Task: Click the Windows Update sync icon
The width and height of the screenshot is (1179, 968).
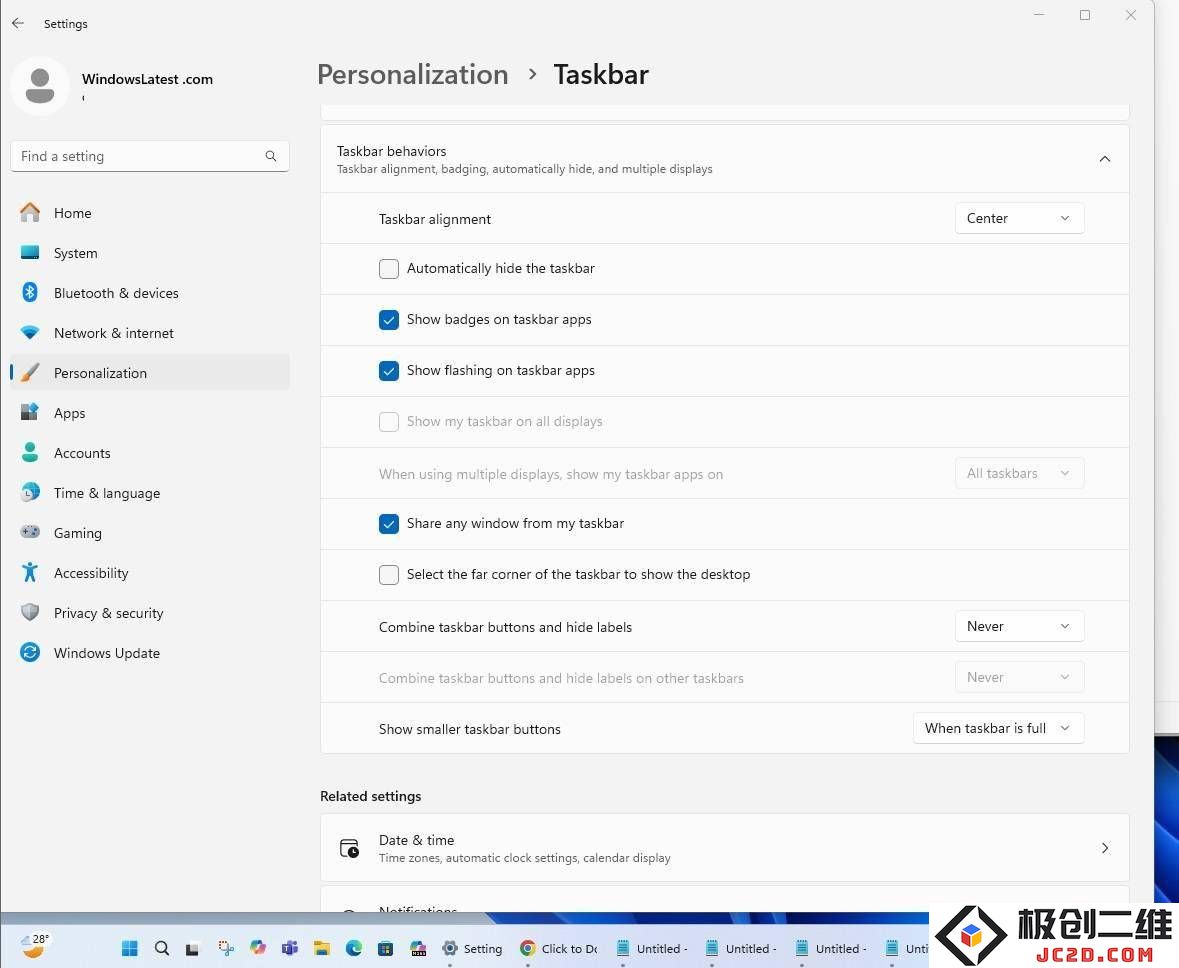Action: pos(30,652)
